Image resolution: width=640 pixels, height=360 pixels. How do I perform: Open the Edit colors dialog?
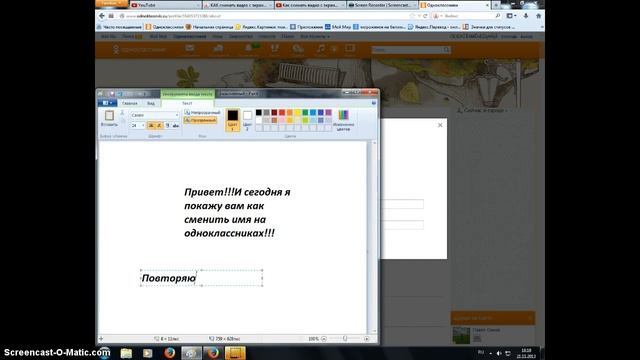pos(343,120)
